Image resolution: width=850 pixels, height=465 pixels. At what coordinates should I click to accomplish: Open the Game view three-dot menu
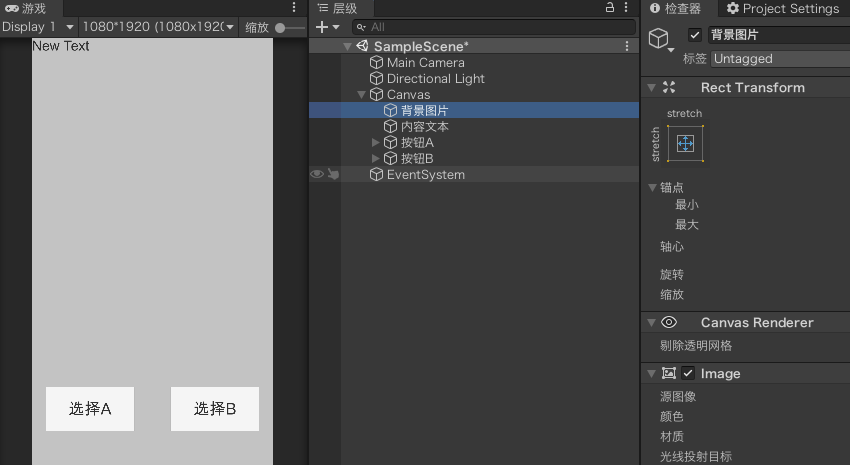pos(294,7)
